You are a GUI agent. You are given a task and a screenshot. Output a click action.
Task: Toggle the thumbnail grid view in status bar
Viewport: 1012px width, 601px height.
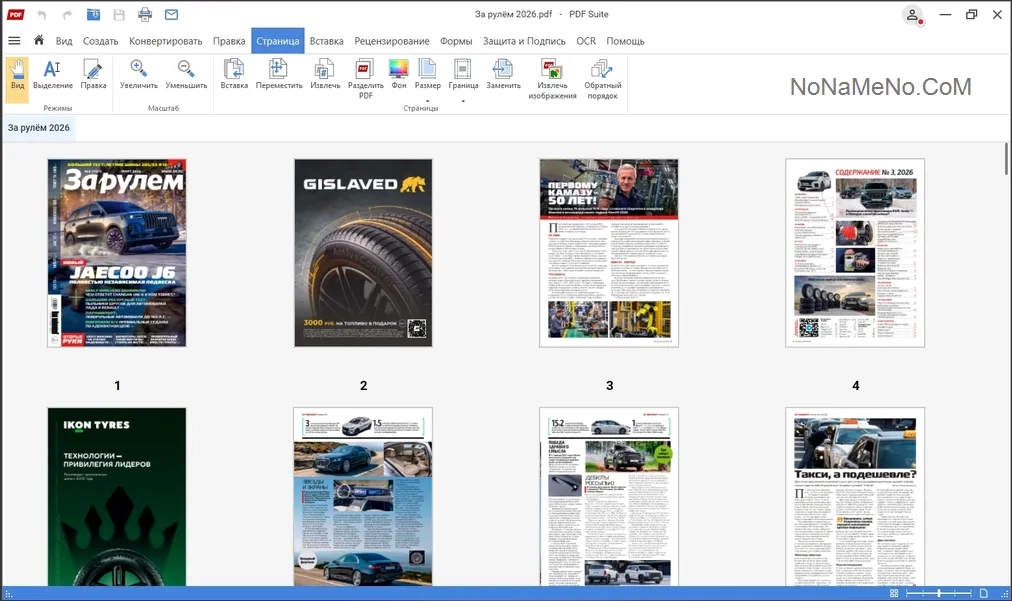pyautogui.click(x=894, y=593)
